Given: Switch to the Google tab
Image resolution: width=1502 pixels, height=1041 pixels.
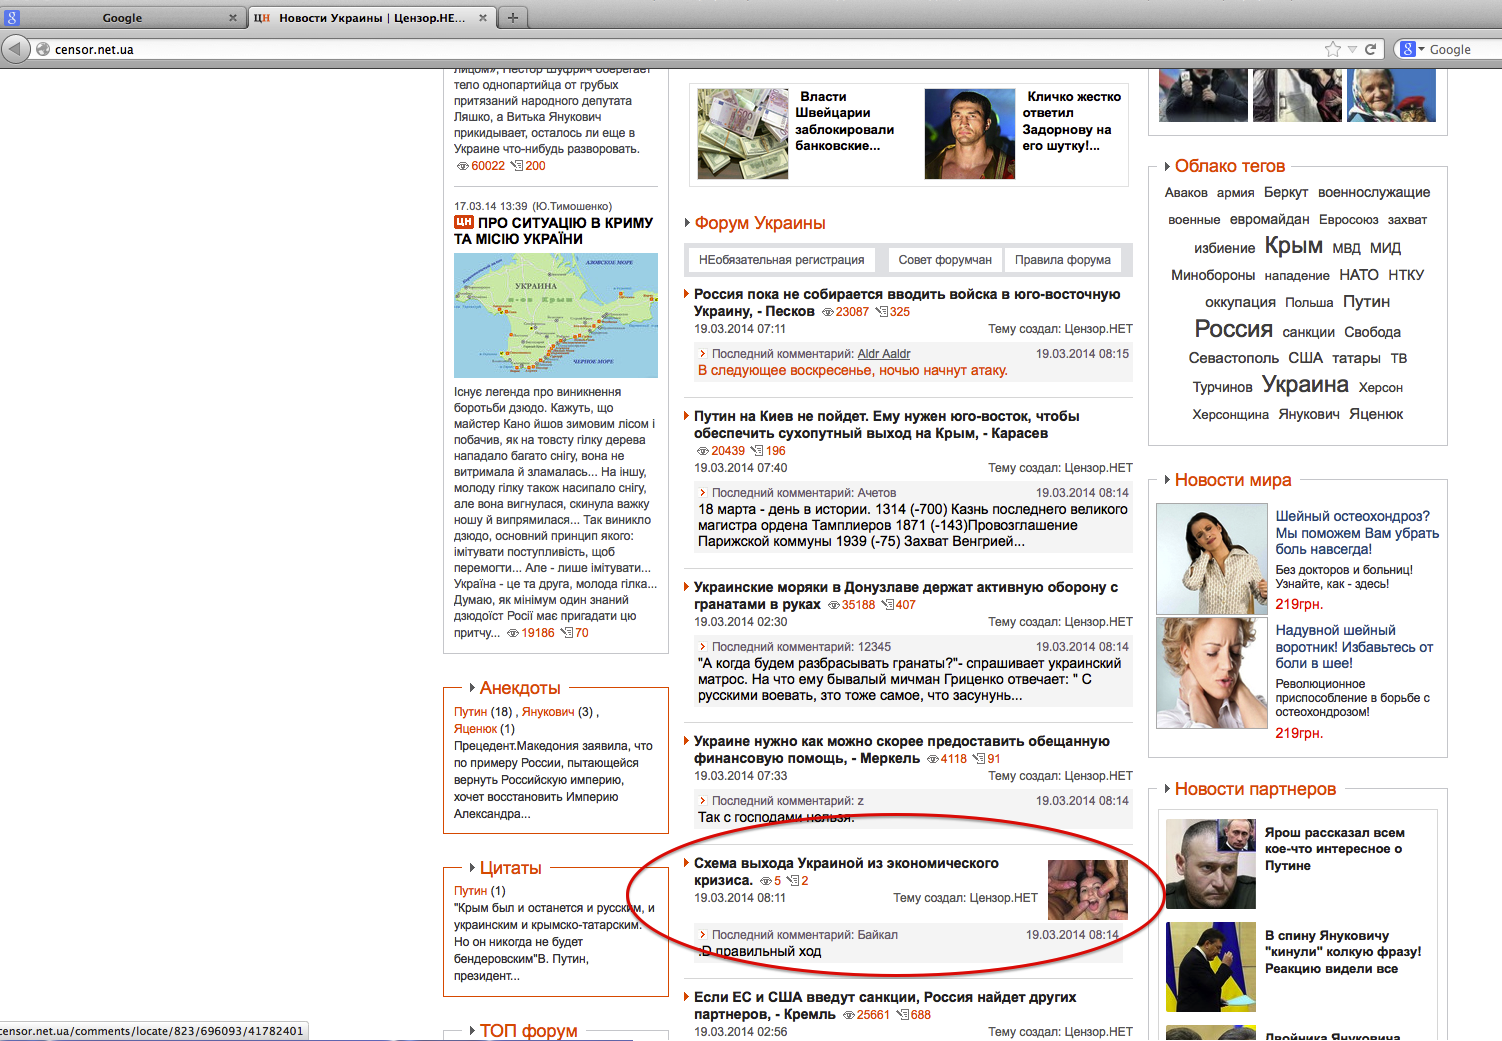Looking at the screenshot, I should [122, 17].
